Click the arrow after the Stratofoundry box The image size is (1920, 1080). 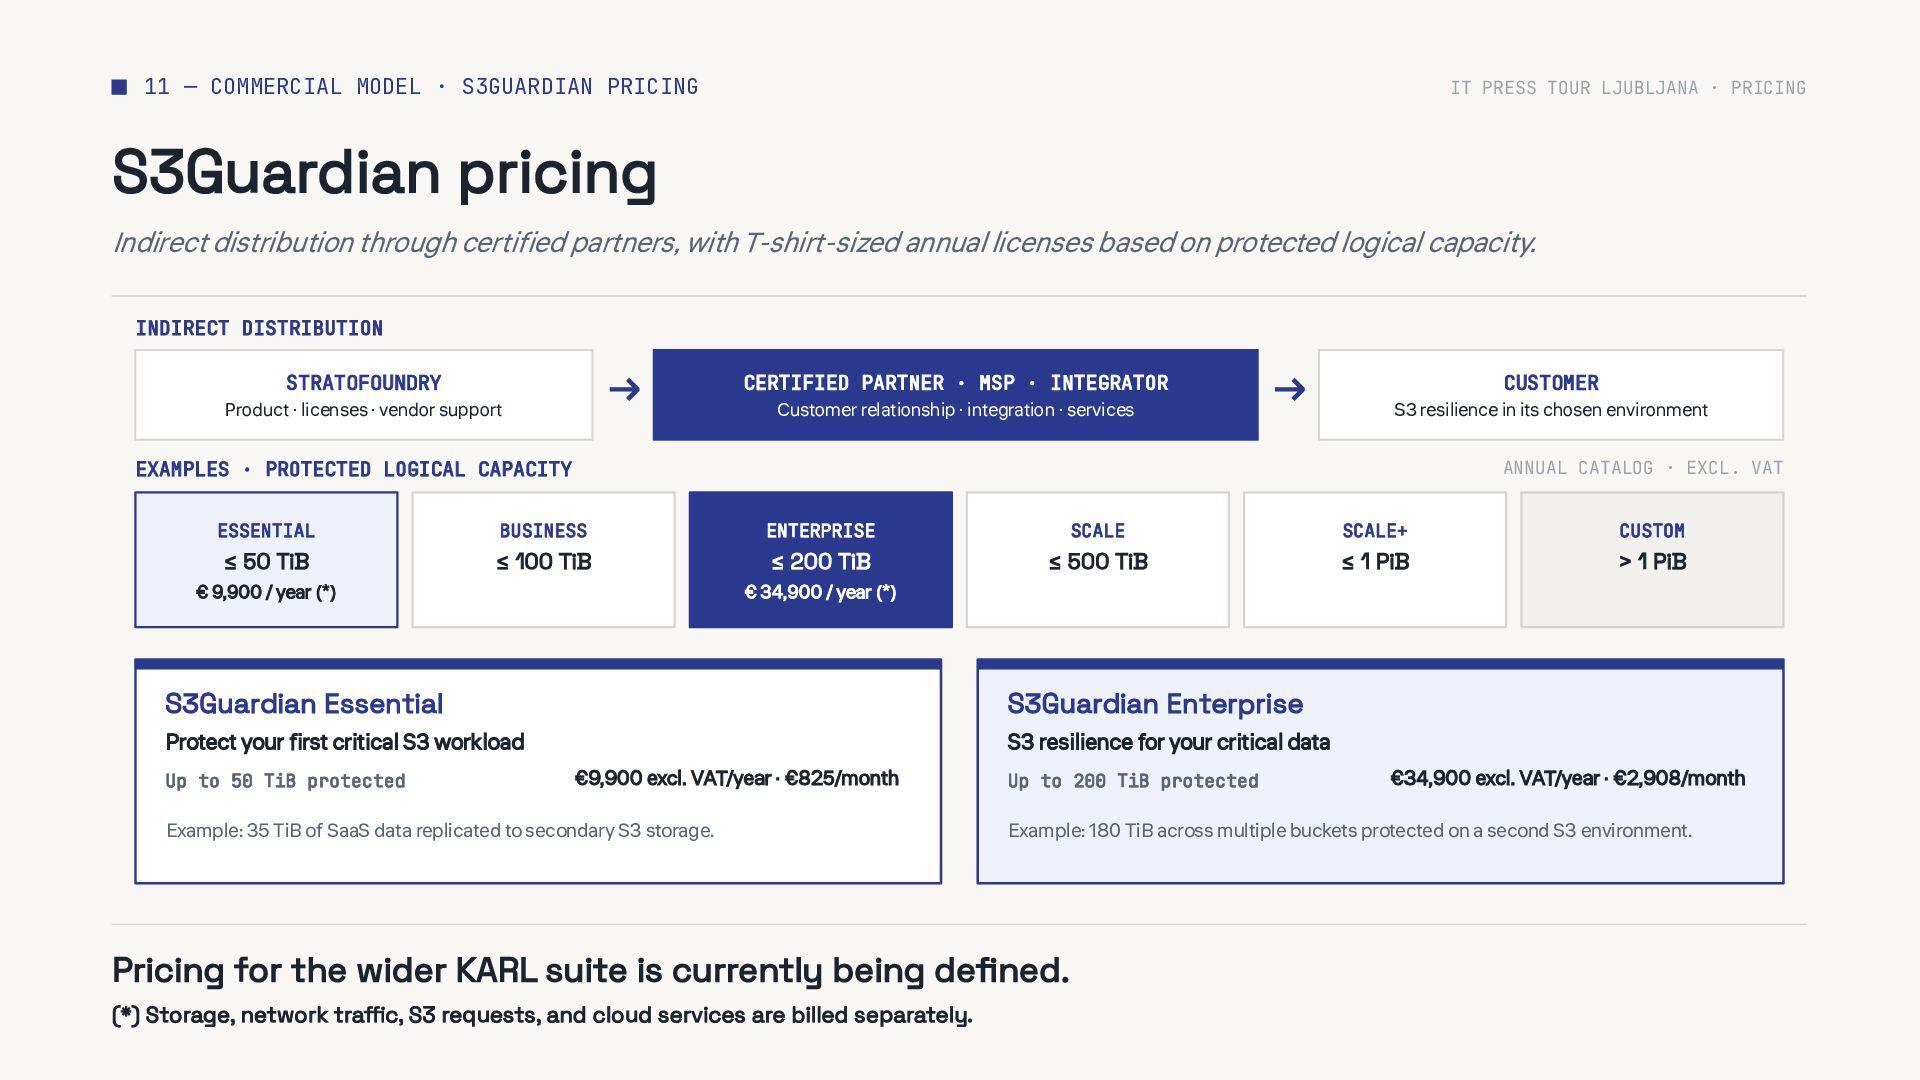click(624, 389)
